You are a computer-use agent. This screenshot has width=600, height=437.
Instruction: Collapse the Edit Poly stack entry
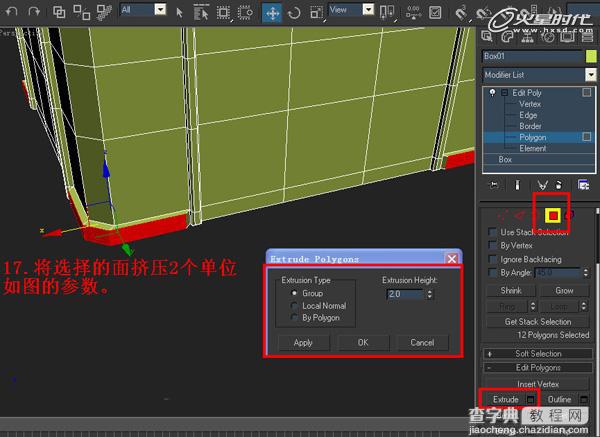tap(505, 93)
